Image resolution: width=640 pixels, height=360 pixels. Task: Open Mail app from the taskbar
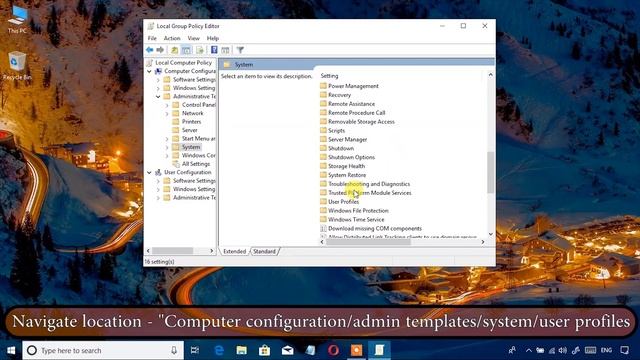[287, 350]
